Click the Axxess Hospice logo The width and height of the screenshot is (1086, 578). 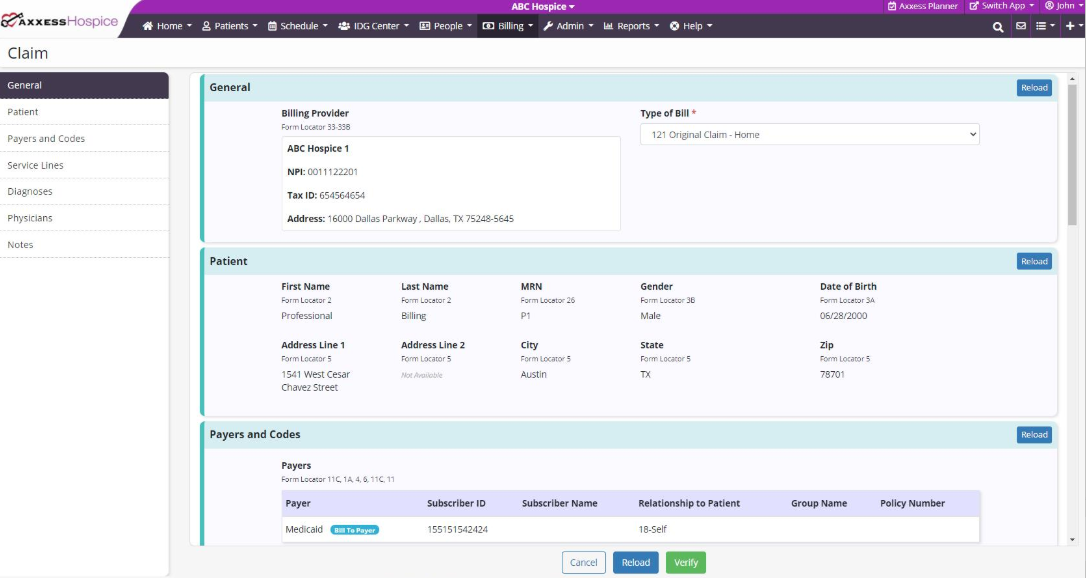[x=60, y=21]
